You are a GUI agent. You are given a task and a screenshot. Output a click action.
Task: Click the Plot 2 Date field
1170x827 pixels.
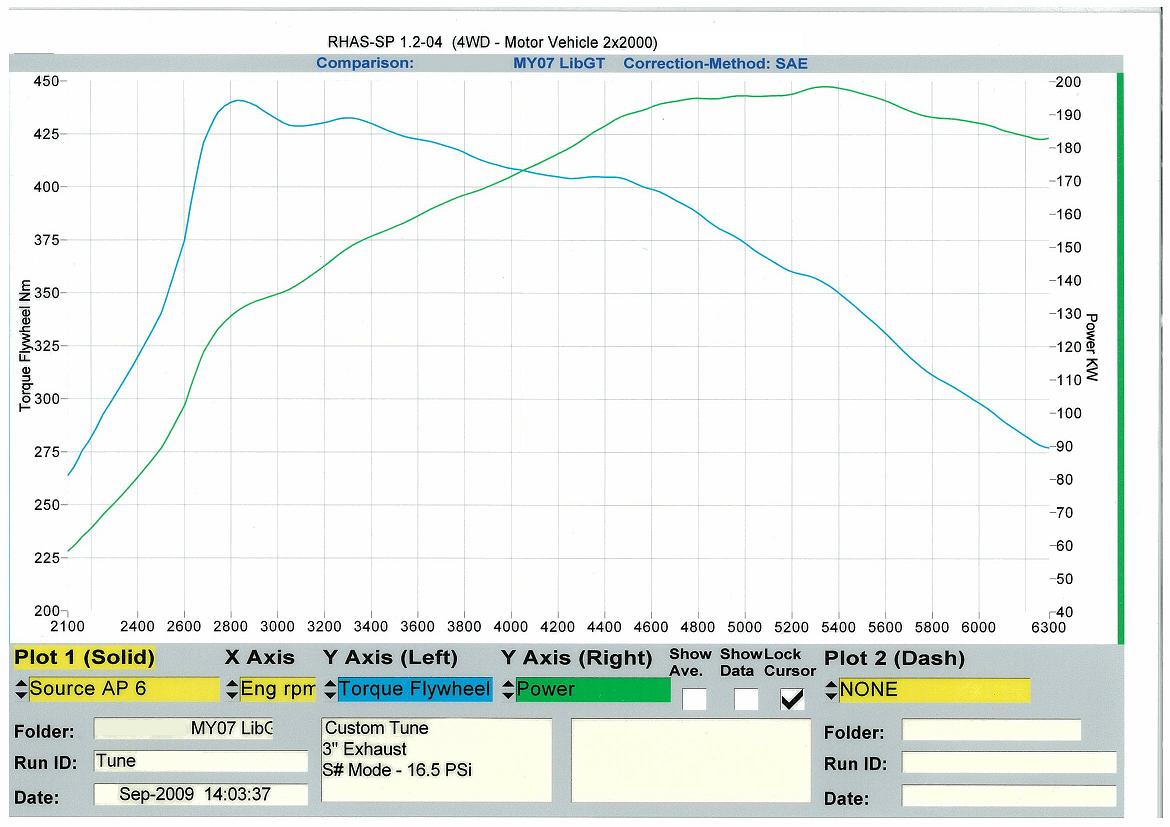(1010, 796)
